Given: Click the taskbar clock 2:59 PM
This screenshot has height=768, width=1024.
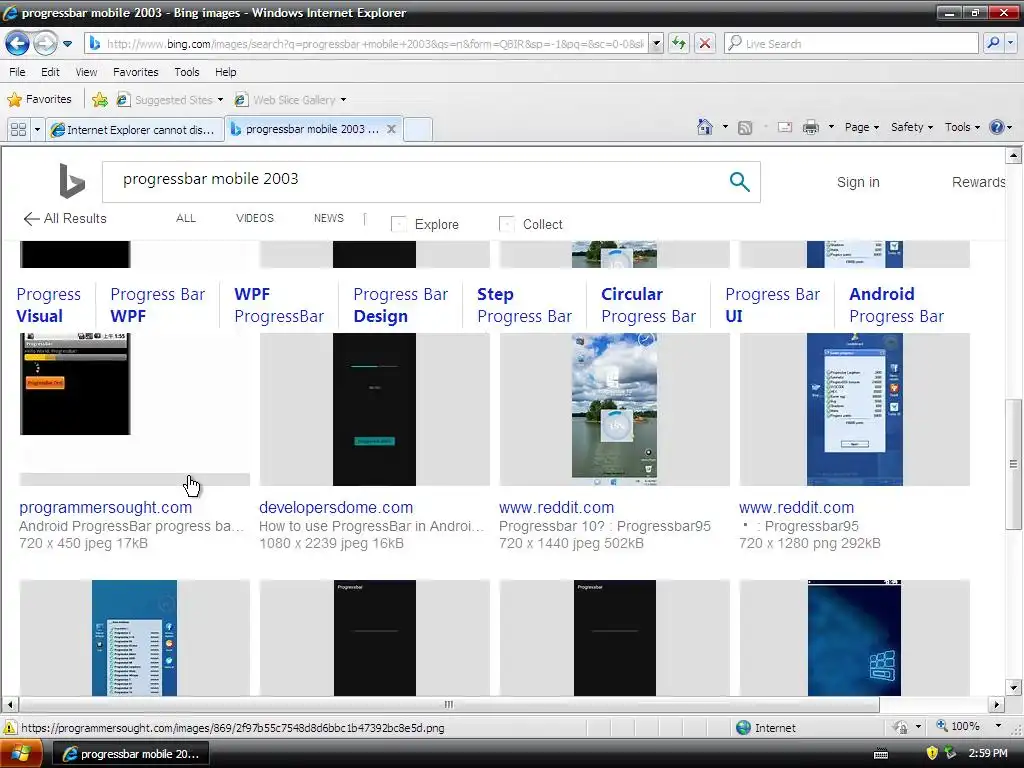Looking at the screenshot, I should 988,754.
